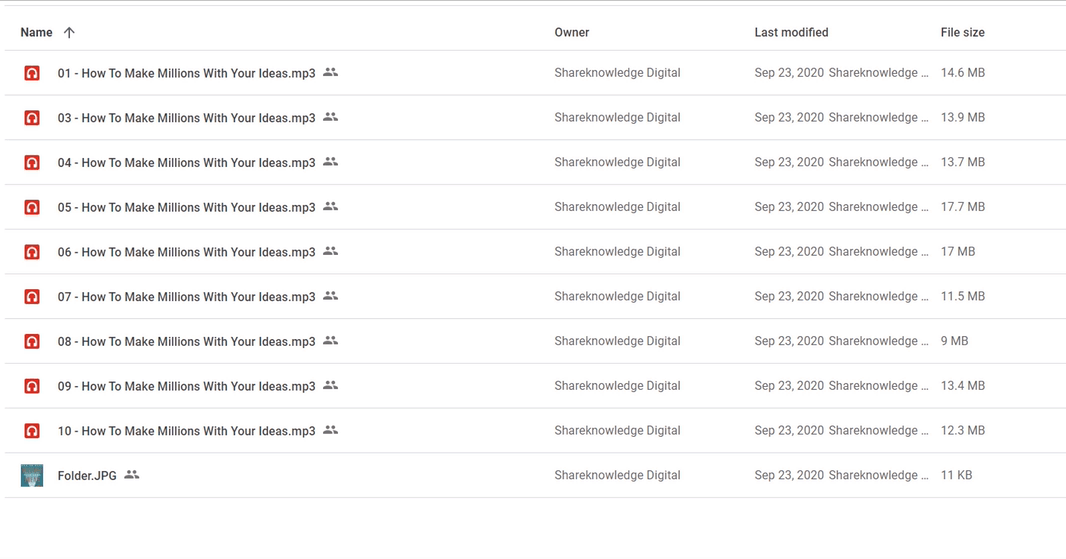The width and height of the screenshot is (1066, 559).
Task: Click the audio icon for 09 mp3 file
Action: 32,386
